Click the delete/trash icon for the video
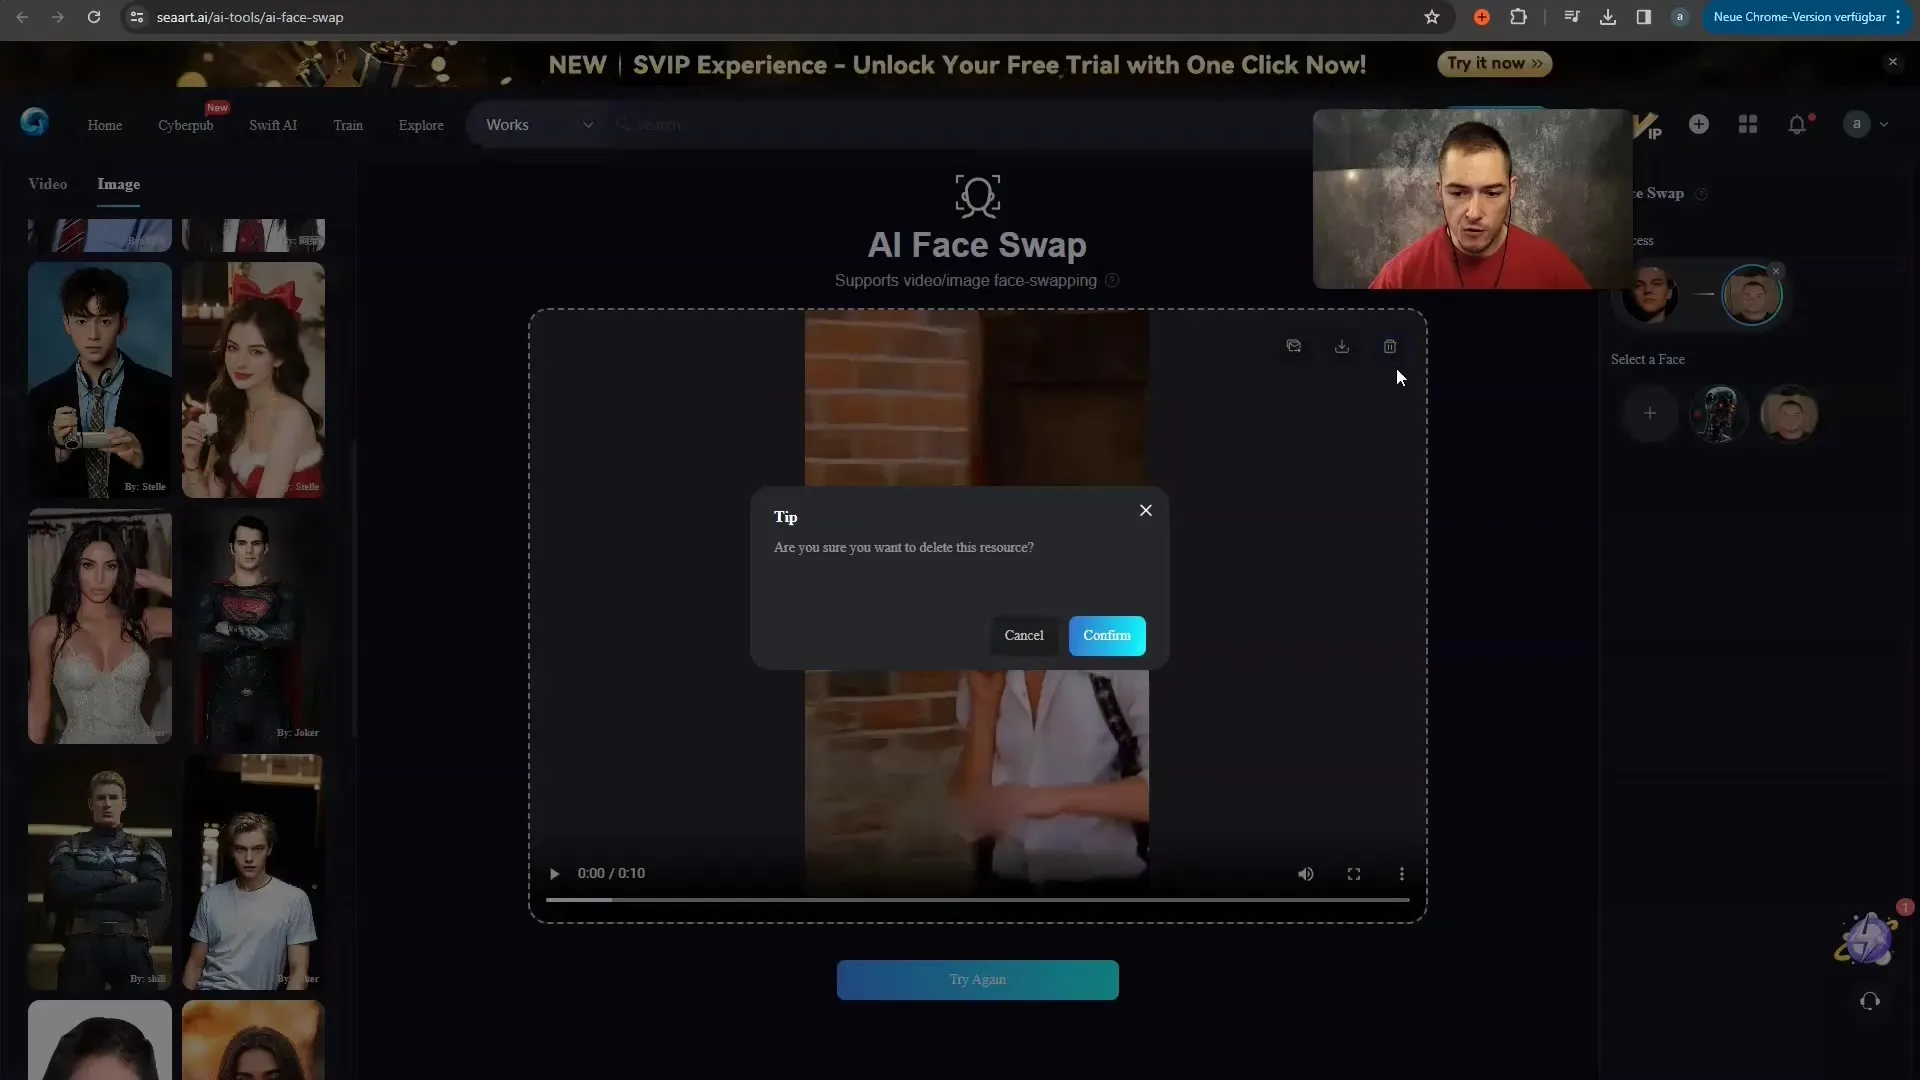This screenshot has height=1080, width=1920. click(x=1390, y=345)
